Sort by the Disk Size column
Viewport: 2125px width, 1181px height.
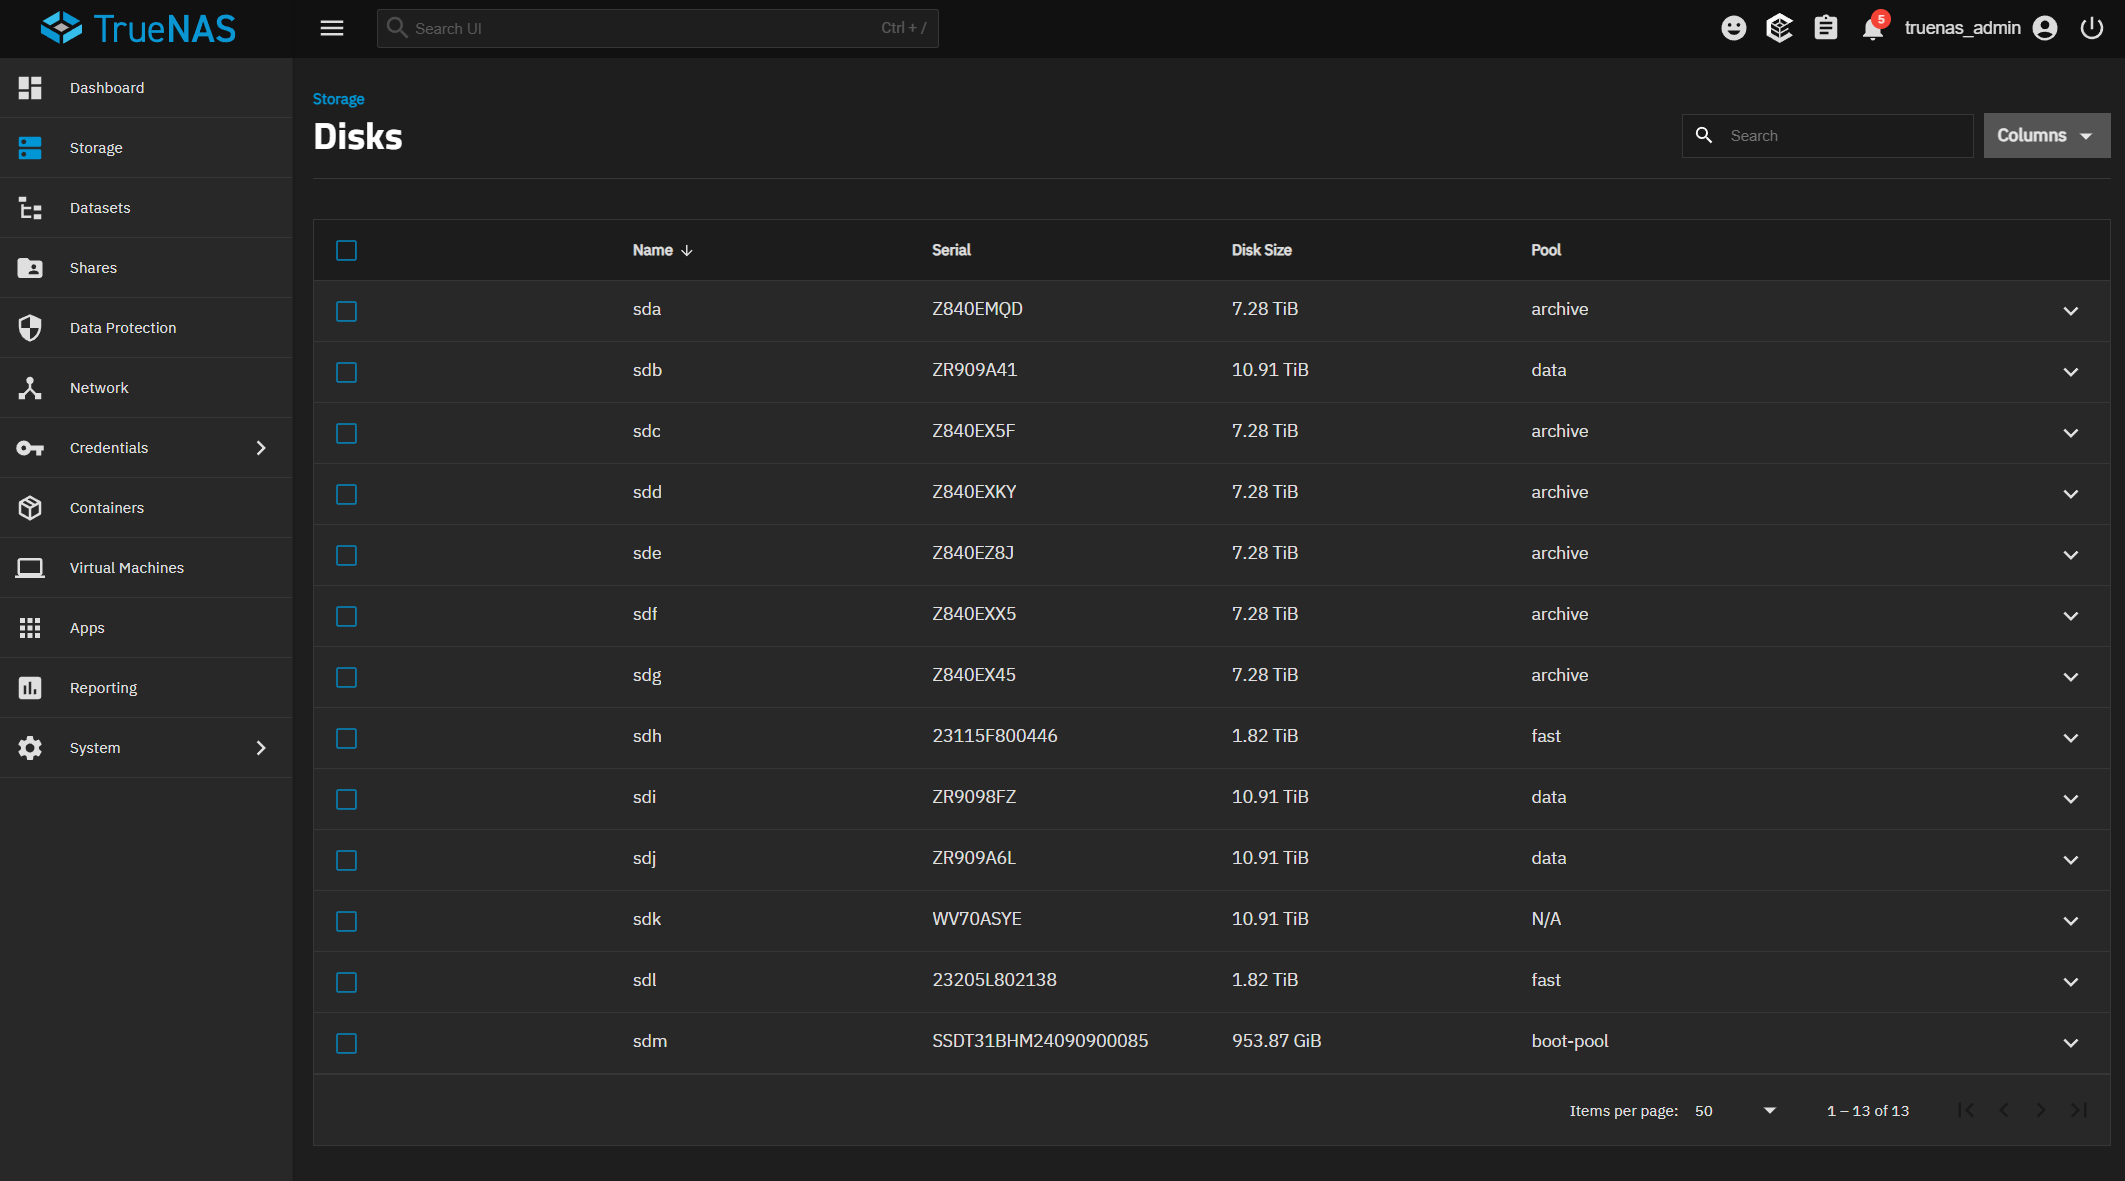[1261, 250]
